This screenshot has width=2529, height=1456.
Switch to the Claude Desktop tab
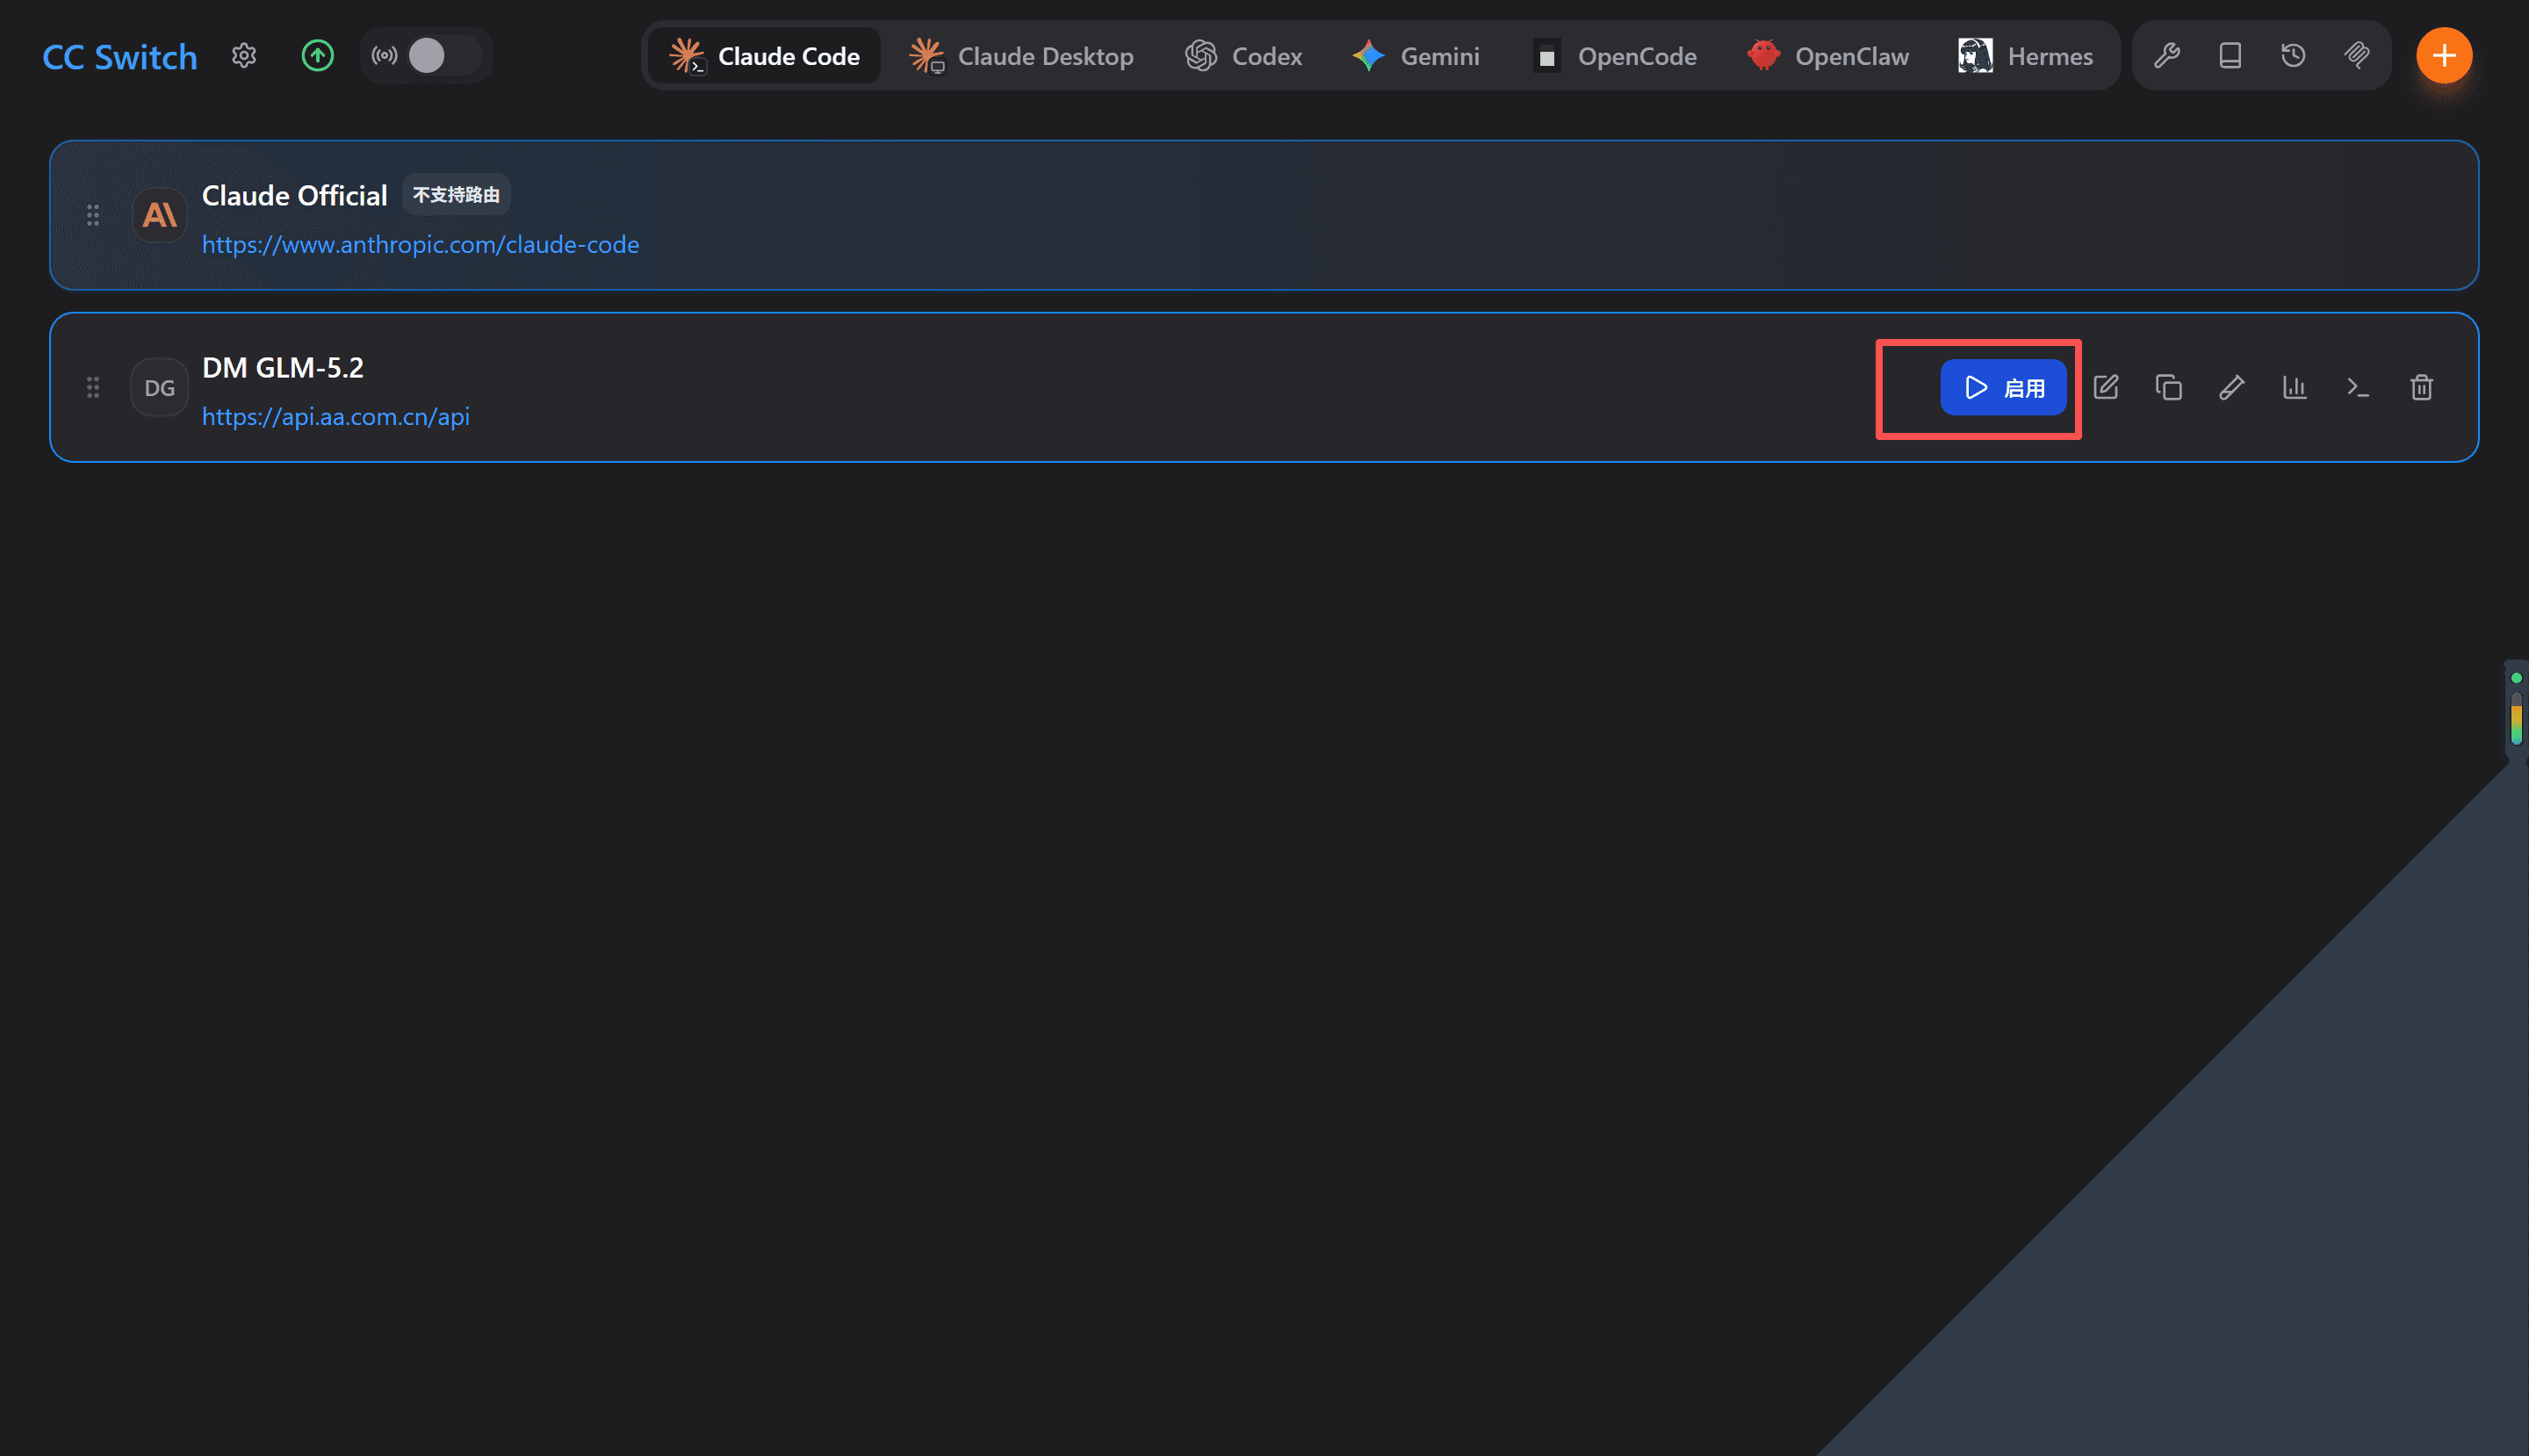1021,56
